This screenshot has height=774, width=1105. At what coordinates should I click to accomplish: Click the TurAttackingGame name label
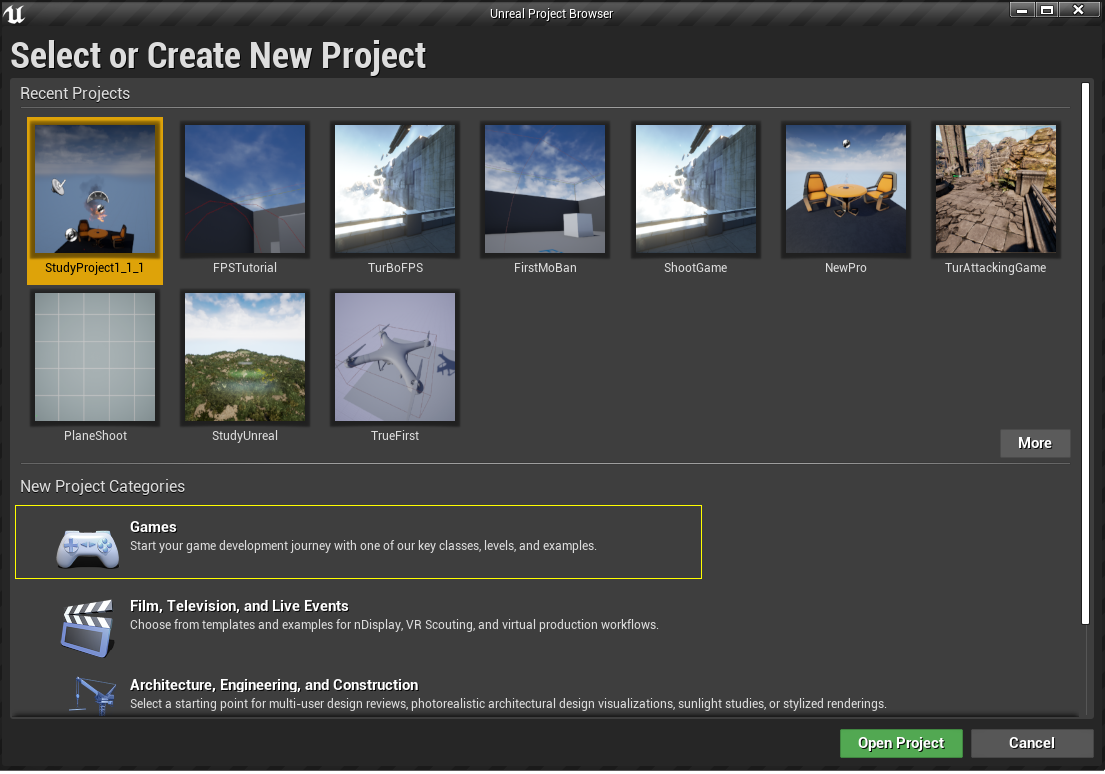pyautogui.click(x=995, y=268)
